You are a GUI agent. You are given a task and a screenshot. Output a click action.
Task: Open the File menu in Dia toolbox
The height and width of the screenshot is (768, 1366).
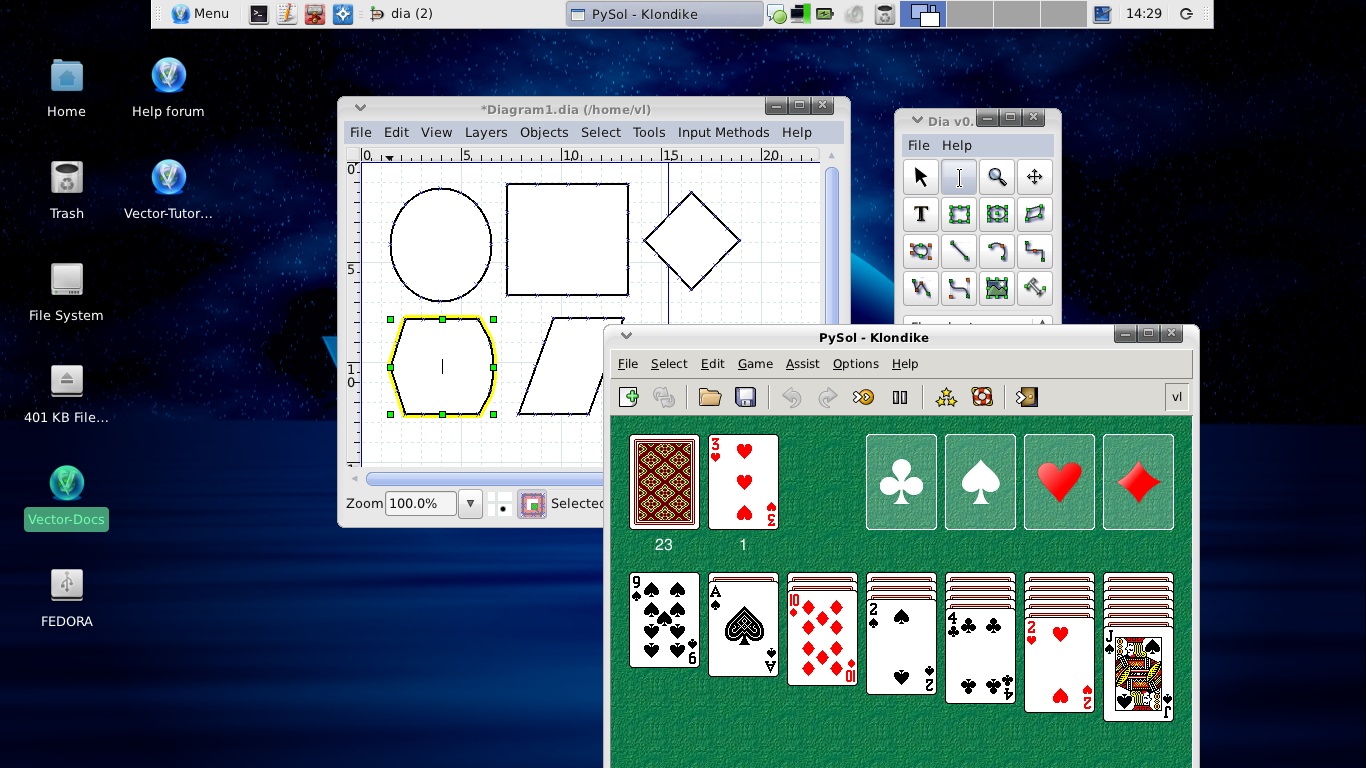(x=918, y=145)
